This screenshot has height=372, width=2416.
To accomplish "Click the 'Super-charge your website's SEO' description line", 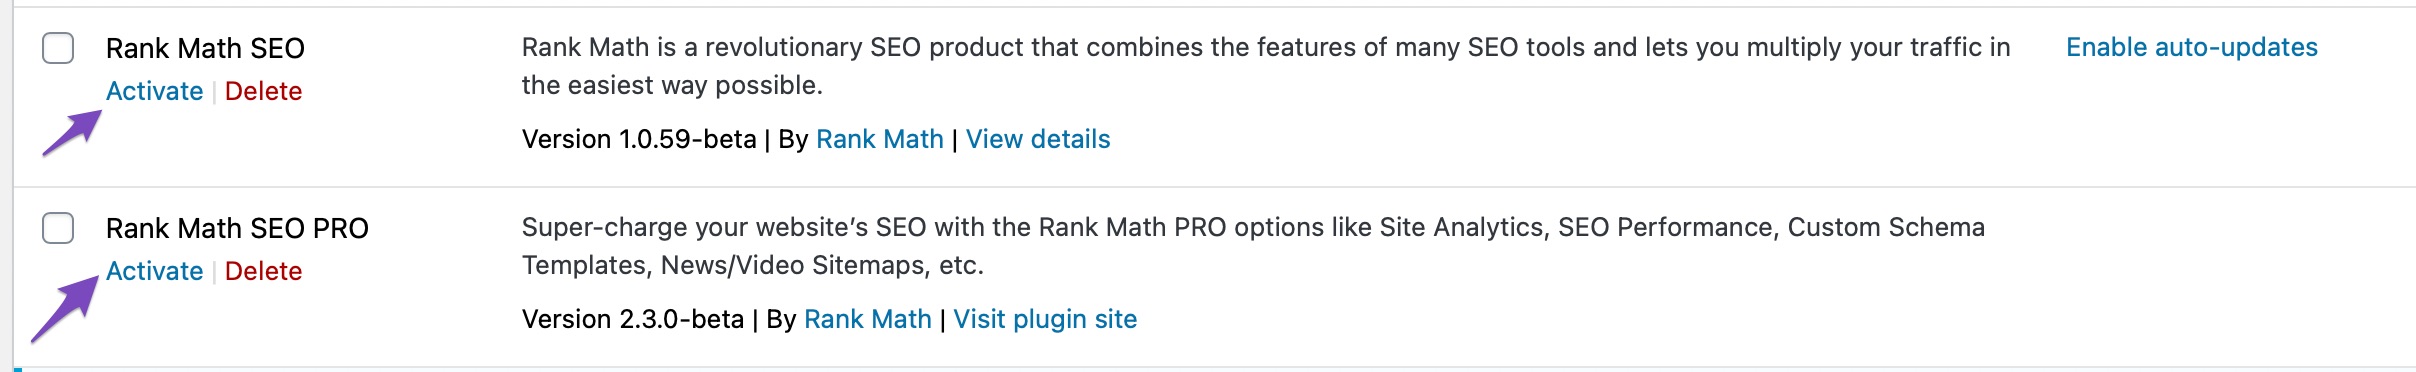I will click(1253, 227).
